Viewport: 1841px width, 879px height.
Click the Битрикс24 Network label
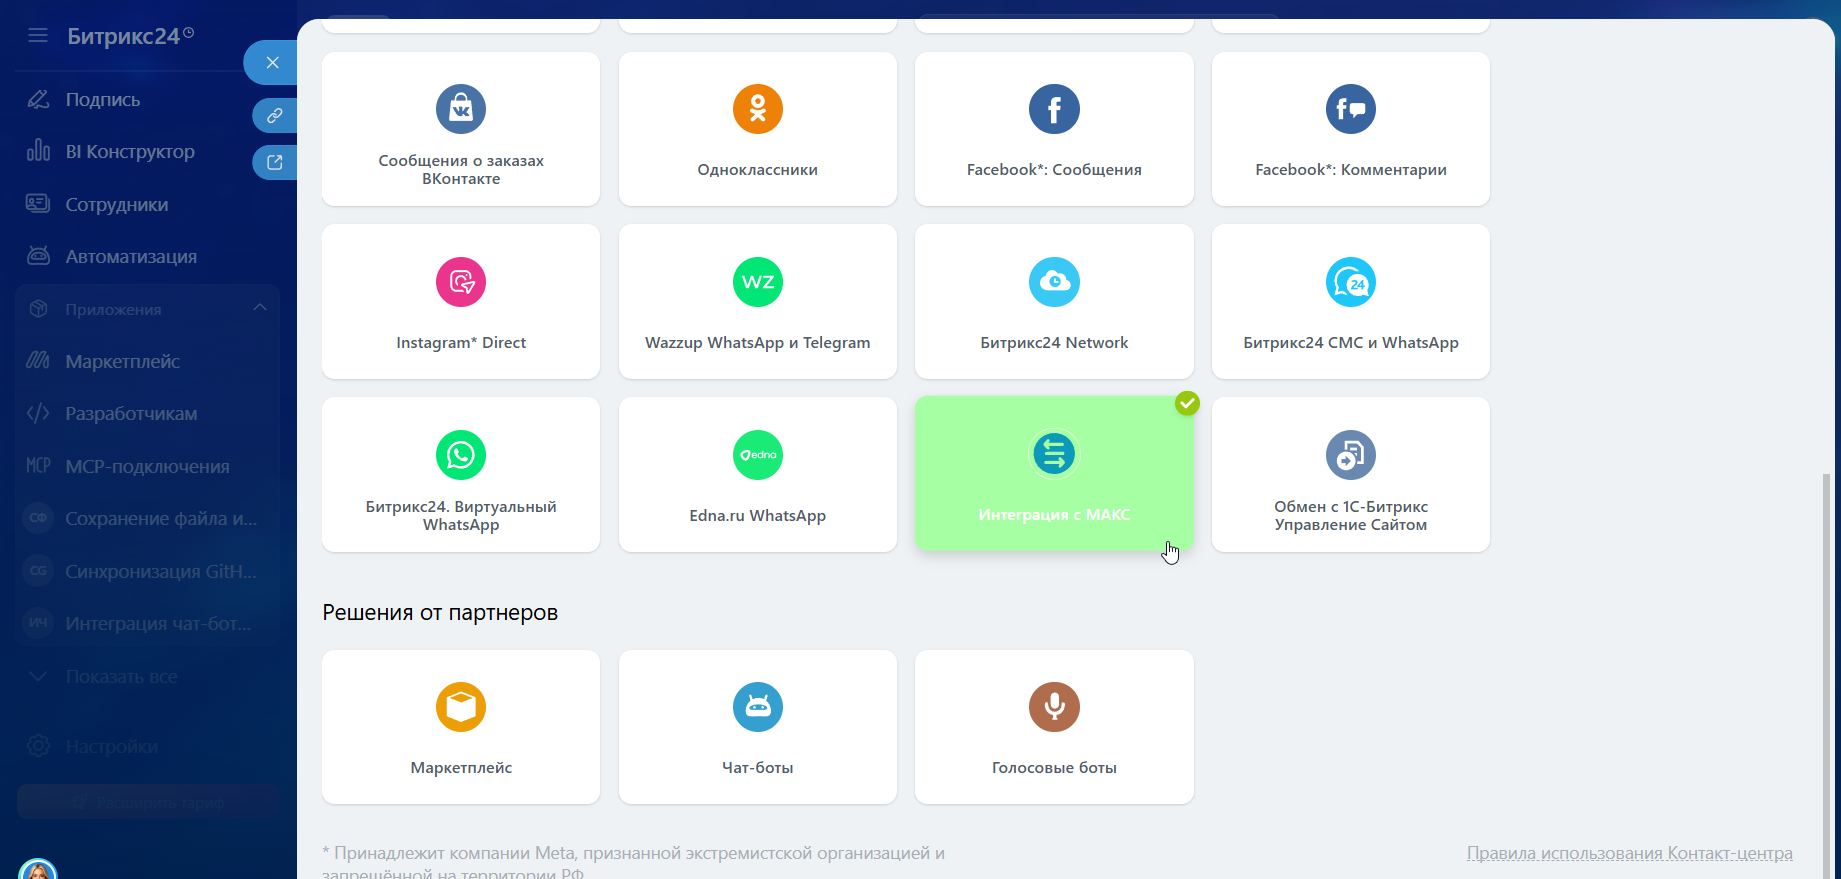pyautogui.click(x=1054, y=343)
